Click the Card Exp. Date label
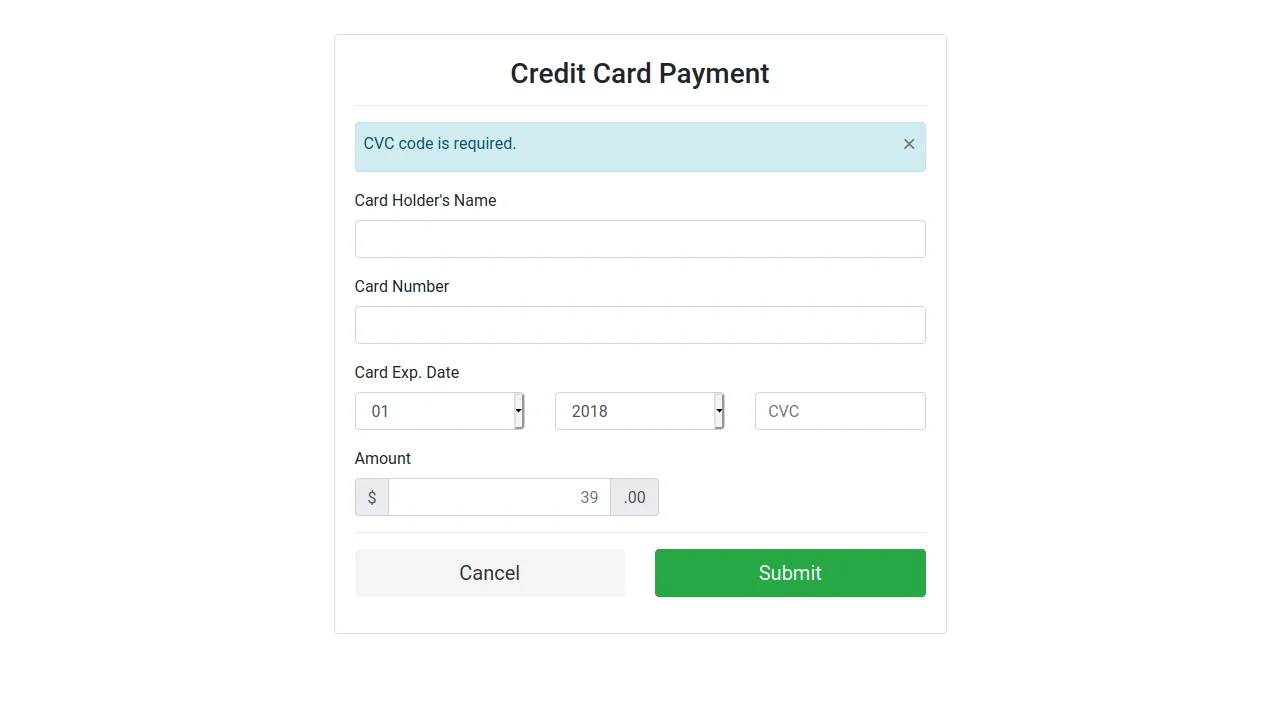The image size is (1280, 720). click(406, 372)
